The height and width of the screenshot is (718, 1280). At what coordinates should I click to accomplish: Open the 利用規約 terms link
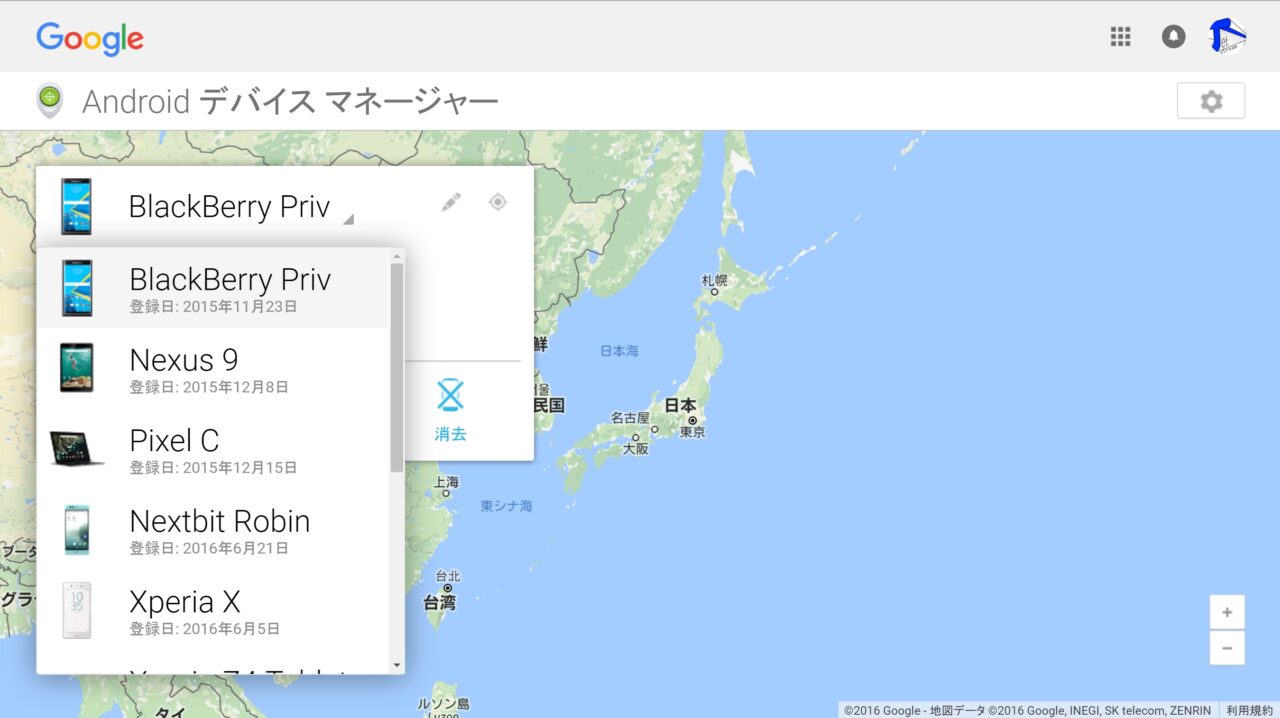point(1249,710)
